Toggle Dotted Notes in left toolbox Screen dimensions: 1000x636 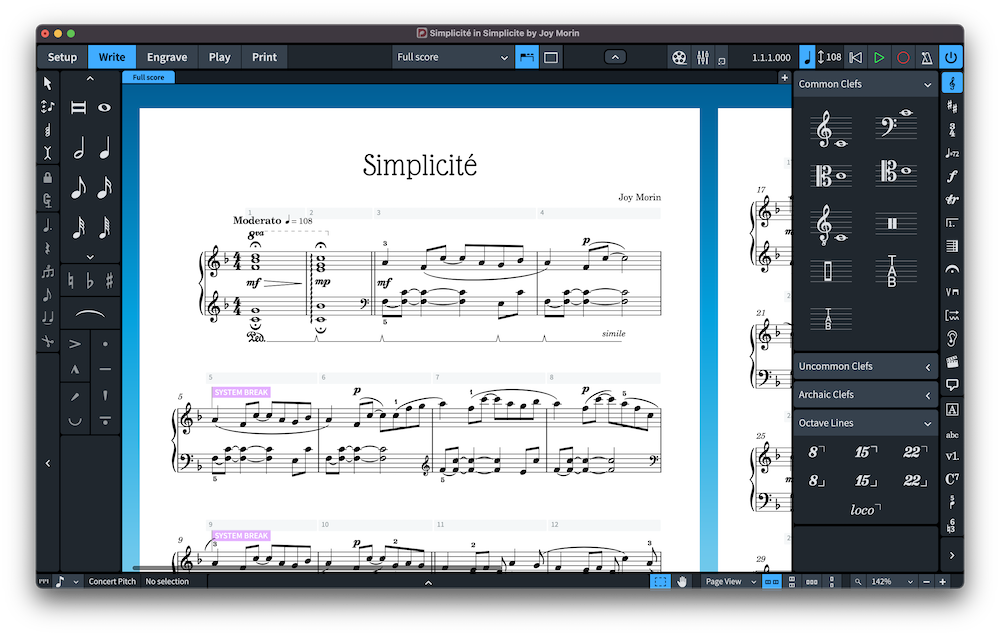[x=48, y=225]
